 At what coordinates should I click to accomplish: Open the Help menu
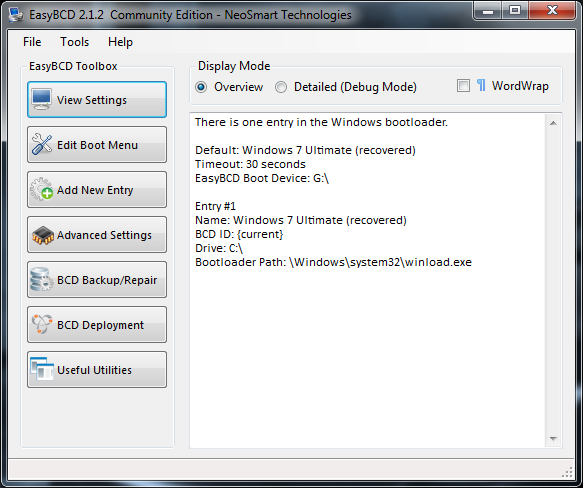pos(120,42)
